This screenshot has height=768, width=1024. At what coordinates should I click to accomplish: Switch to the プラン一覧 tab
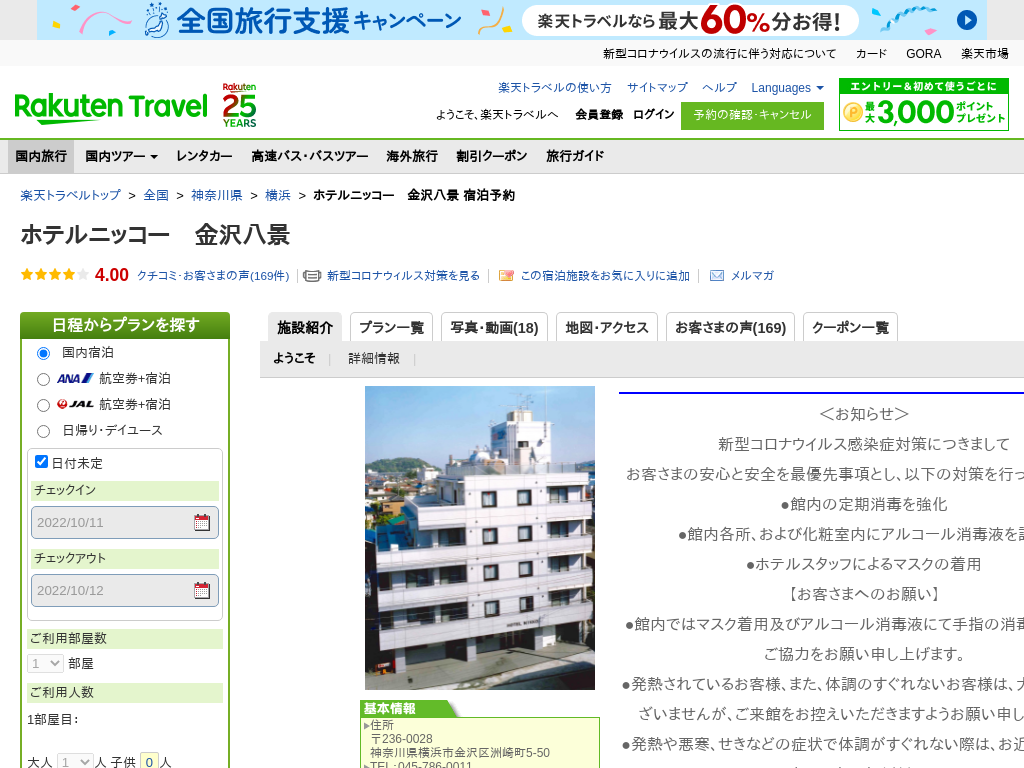[x=391, y=327]
